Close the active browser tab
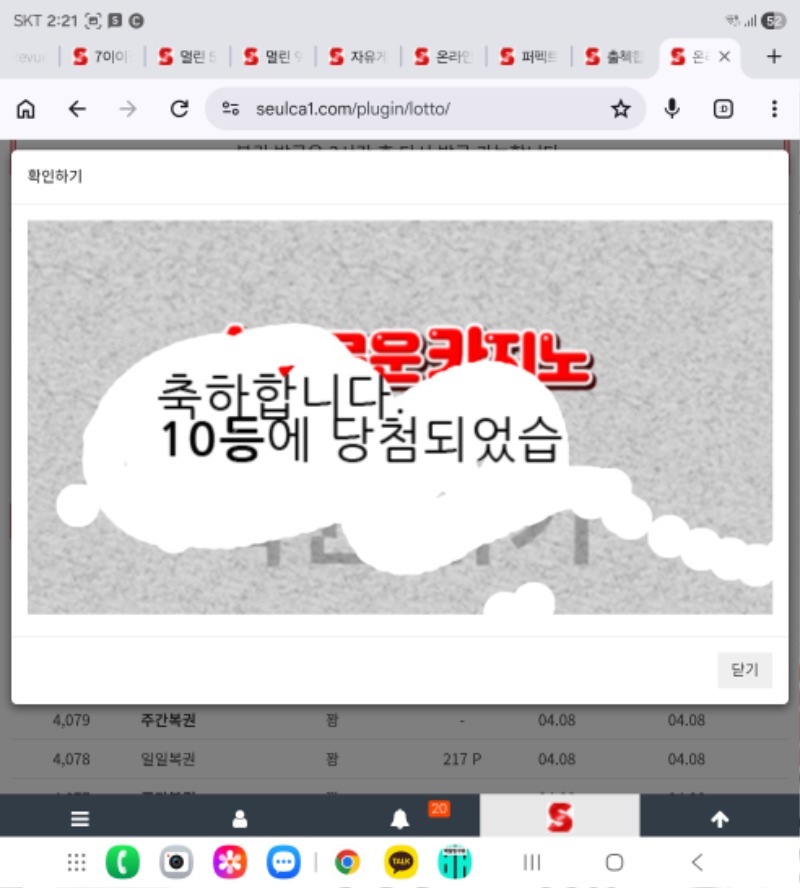800x888 pixels. tap(725, 57)
